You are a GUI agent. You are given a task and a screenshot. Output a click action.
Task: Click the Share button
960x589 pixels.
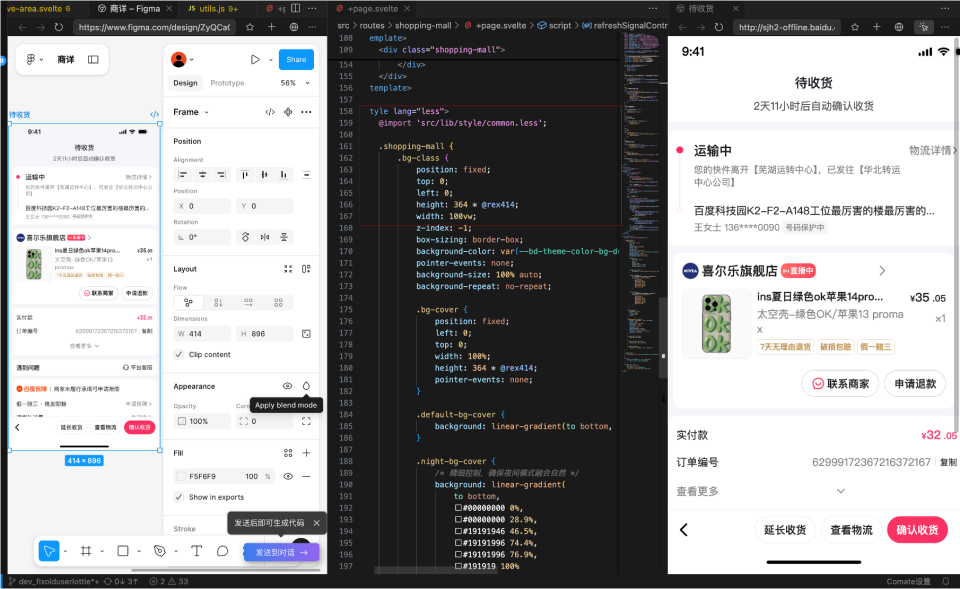[295, 59]
